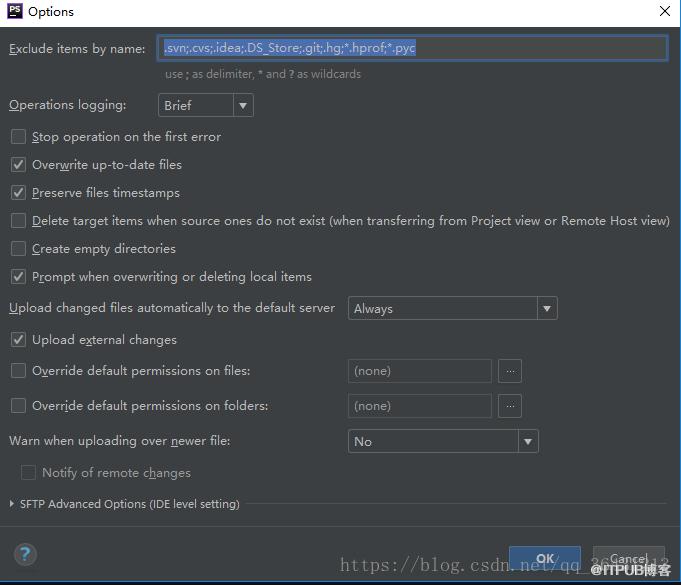The width and height of the screenshot is (681, 585).
Task: Click the folder permissions (none) field
Action: pos(420,406)
